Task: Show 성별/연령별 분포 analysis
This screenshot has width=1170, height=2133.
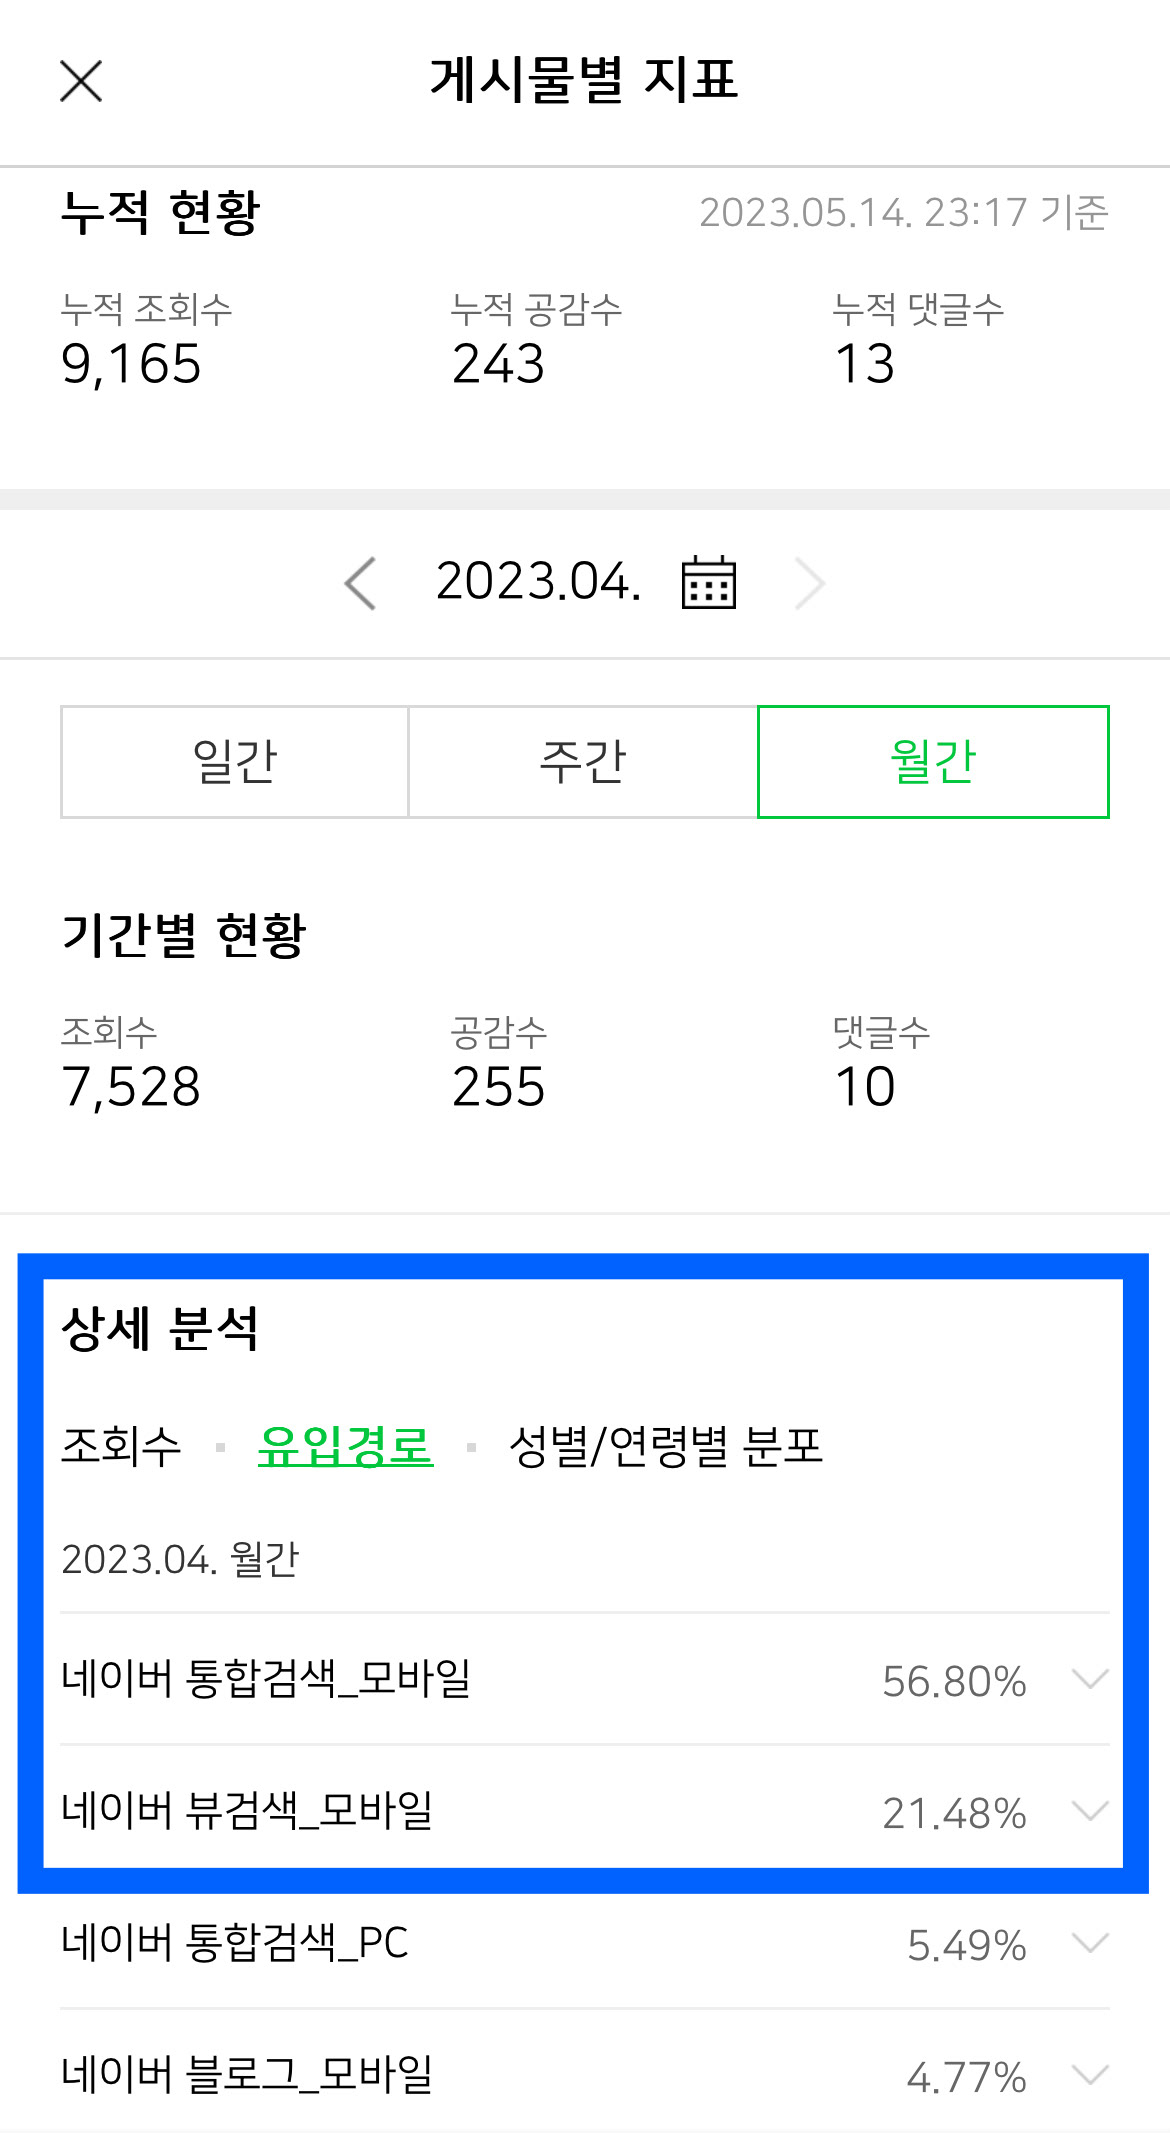Action: 665,1446
